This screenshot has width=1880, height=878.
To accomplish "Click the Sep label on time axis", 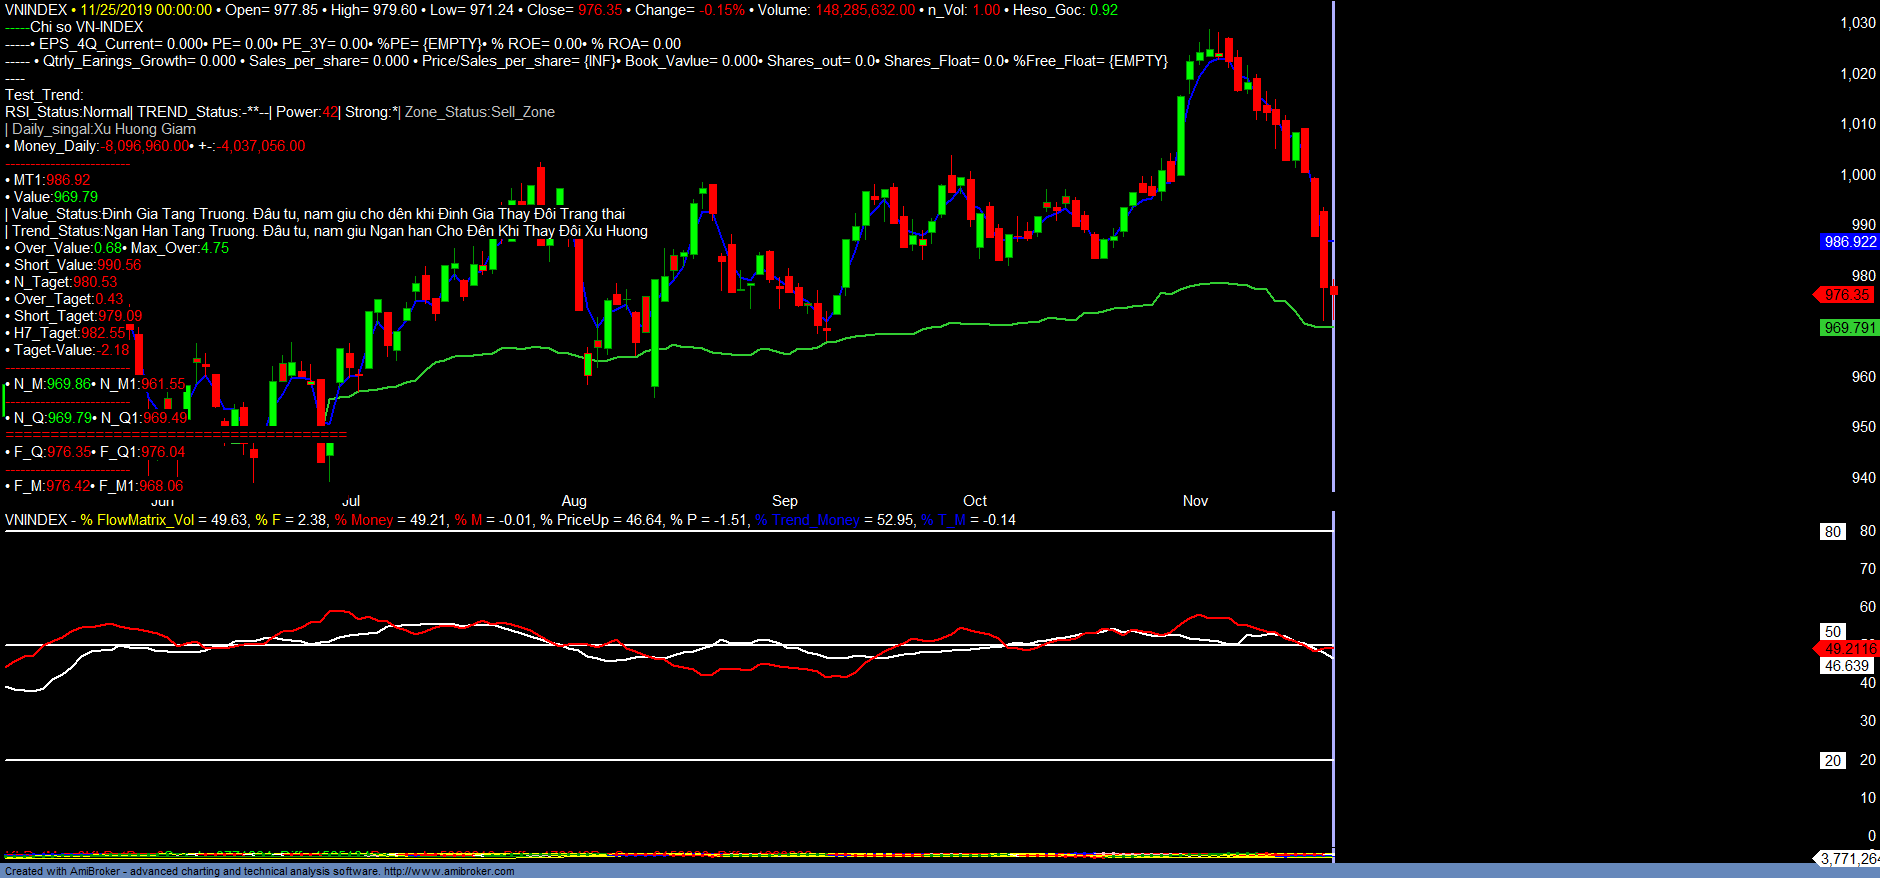I will [784, 501].
